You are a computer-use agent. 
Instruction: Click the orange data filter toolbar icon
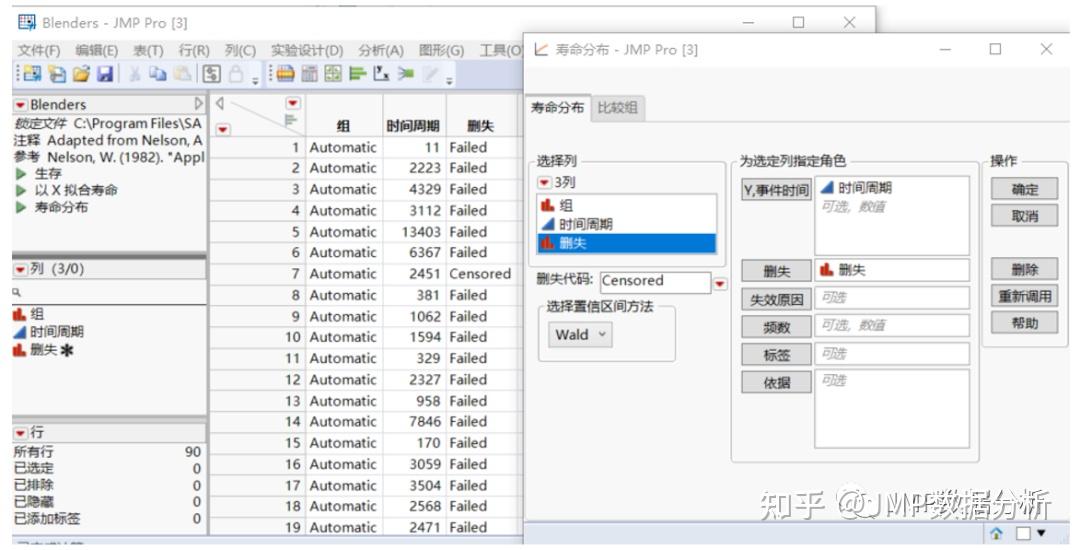click(x=285, y=74)
